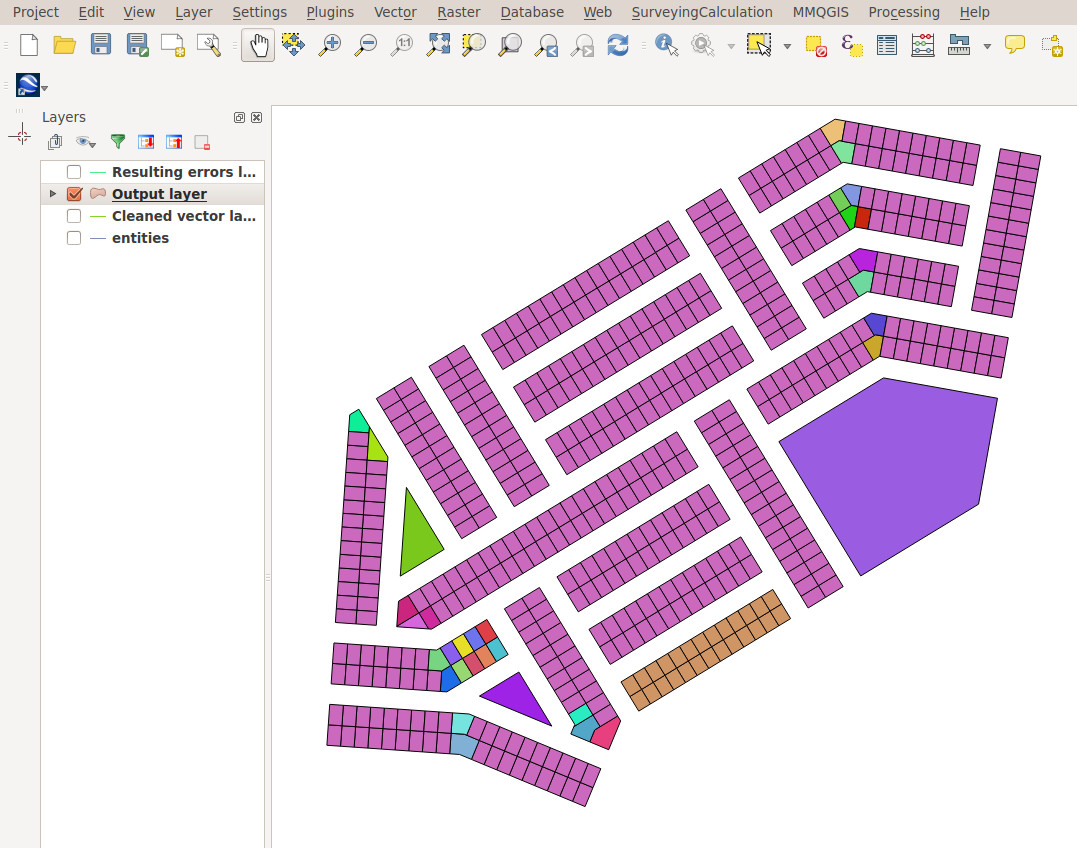Screen dimensions: 1077x848
Task: Open the Select Features tool dropdown arrow
Action: (x=787, y=47)
